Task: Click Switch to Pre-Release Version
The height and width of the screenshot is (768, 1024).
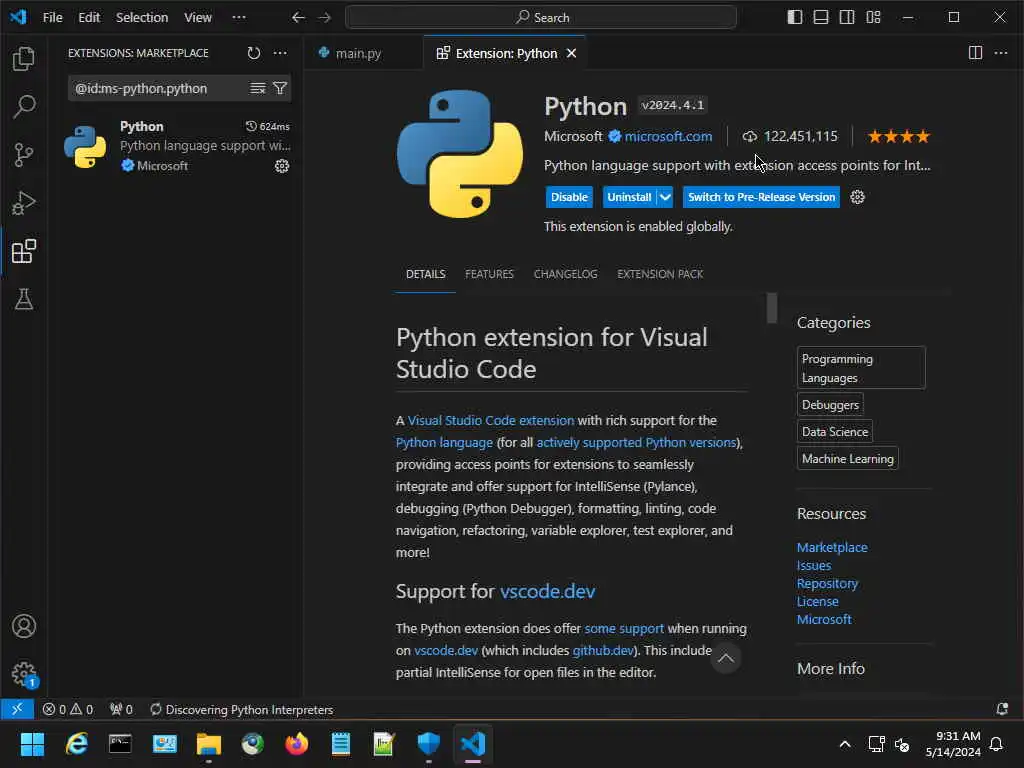Action: pyautogui.click(x=761, y=197)
